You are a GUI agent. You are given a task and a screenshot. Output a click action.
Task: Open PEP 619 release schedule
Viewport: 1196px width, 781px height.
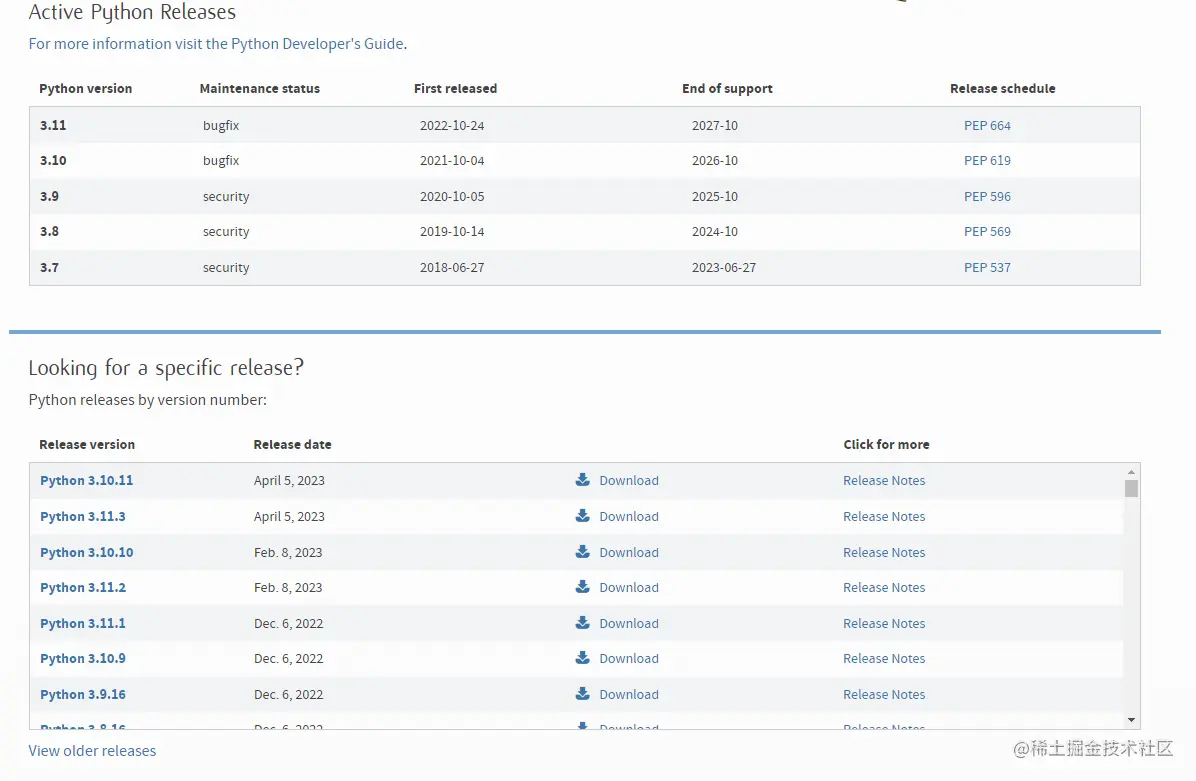(987, 160)
